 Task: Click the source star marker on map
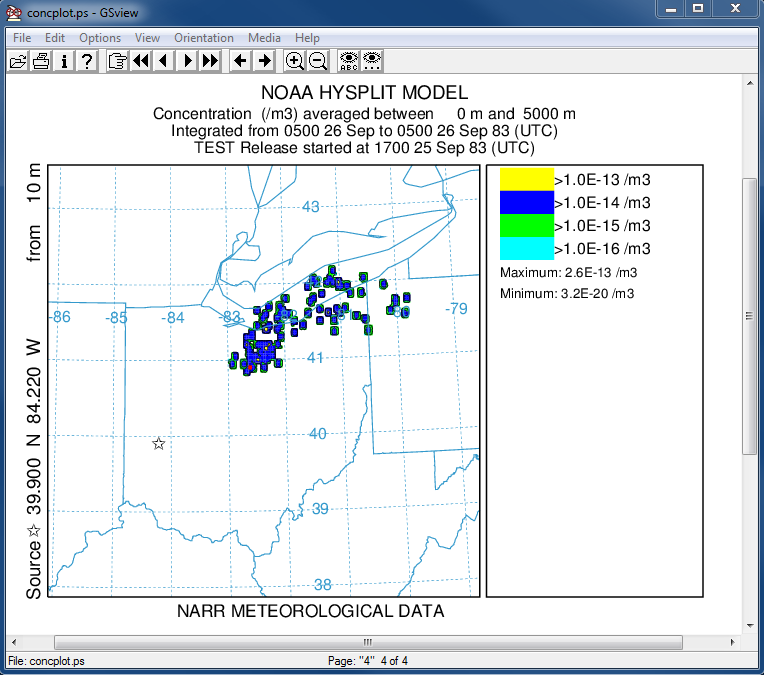[158, 444]
